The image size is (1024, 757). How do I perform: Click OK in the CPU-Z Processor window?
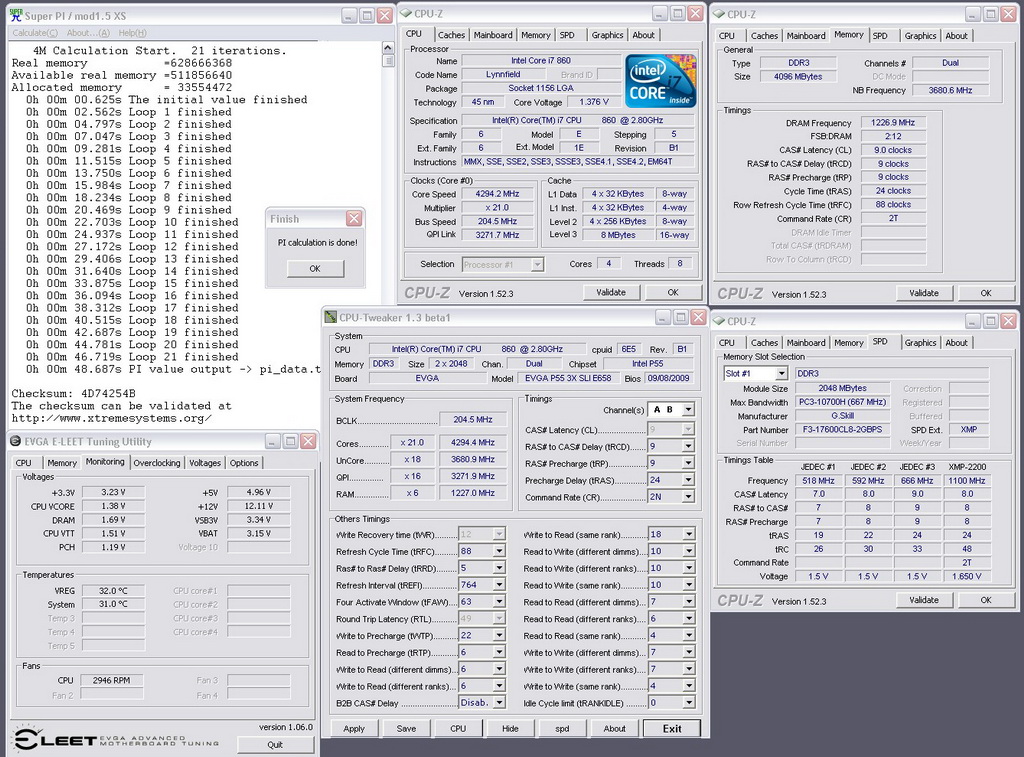[x=673, y=293]
